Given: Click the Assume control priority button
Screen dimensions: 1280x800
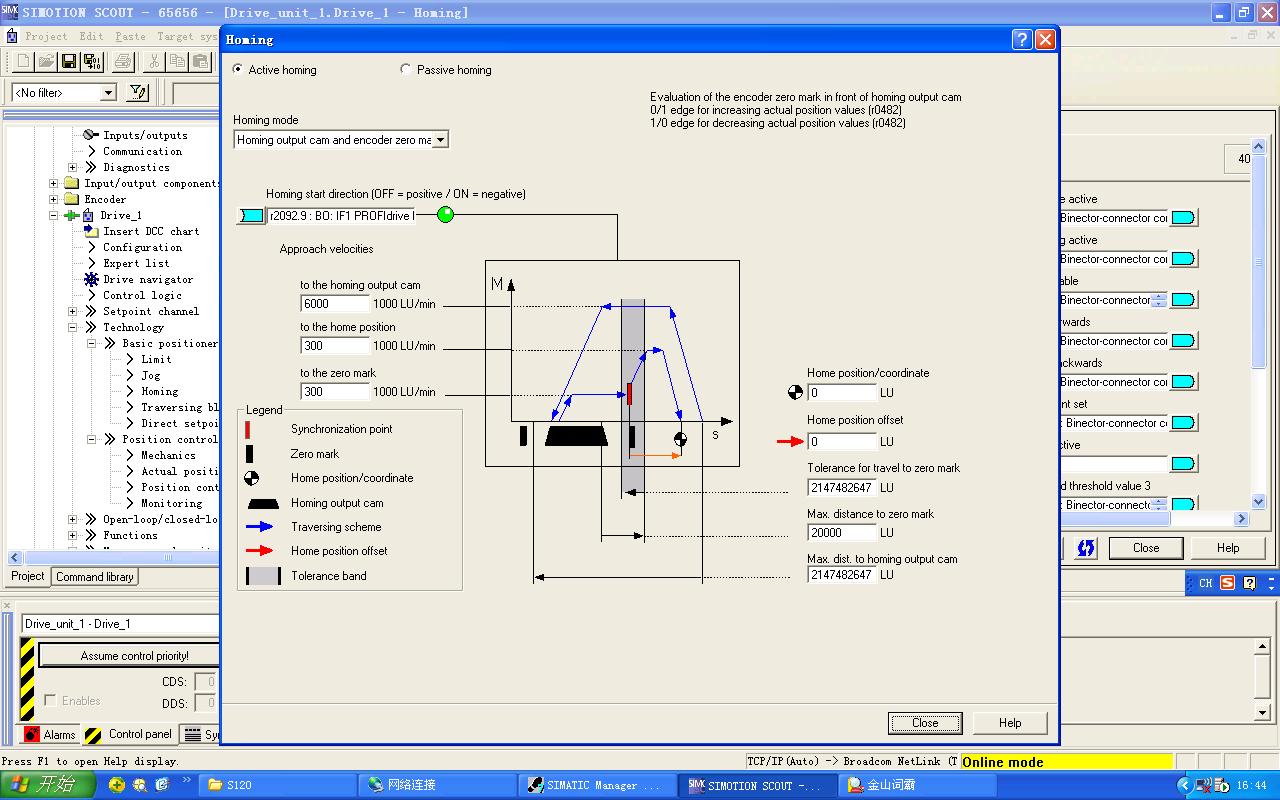Looking at the screenshot, I should (x=134, y=656).
